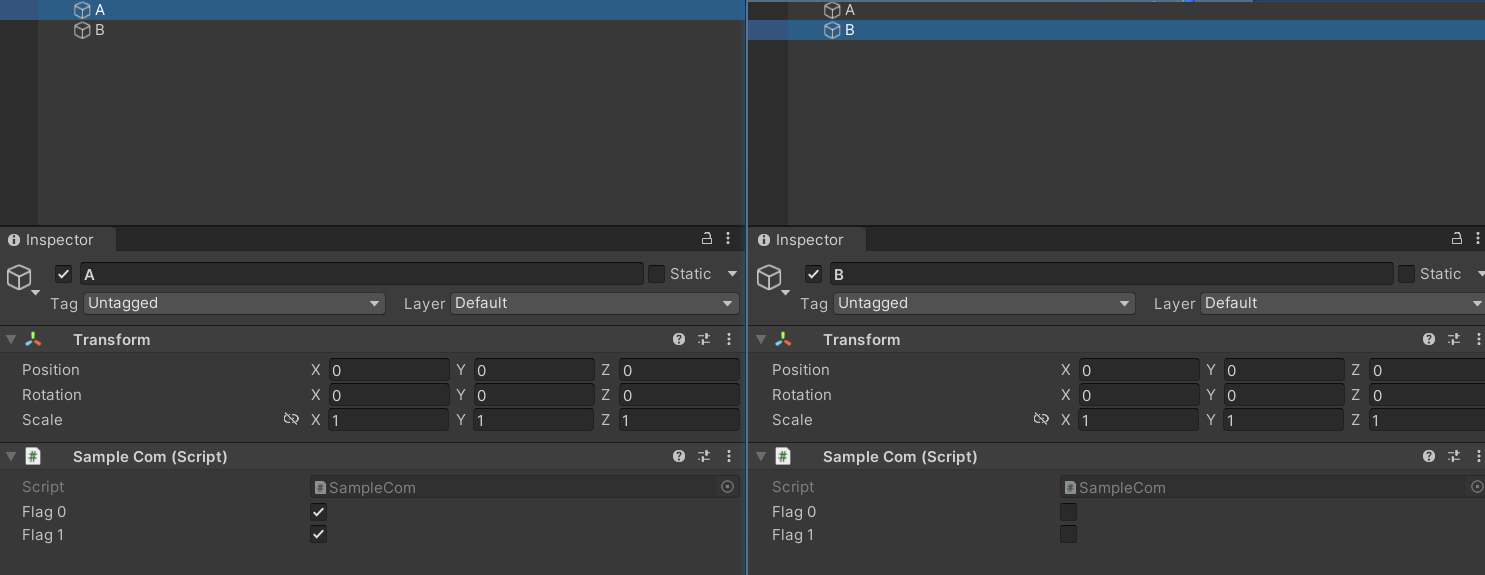
Task: Open Sample Com preset icon for object B
Action: (x=1454, y=456)
